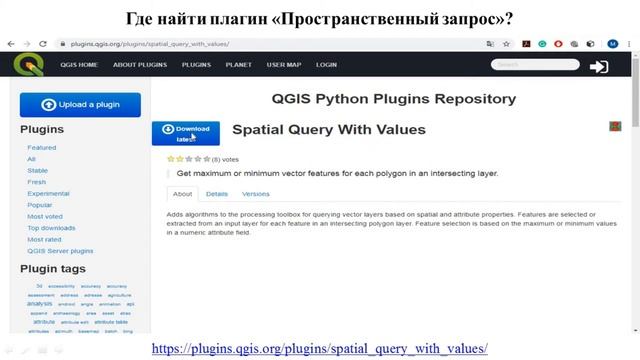Click the 3d plugin tag
Screen dimensions: 640x360
[x=39, y=286]
